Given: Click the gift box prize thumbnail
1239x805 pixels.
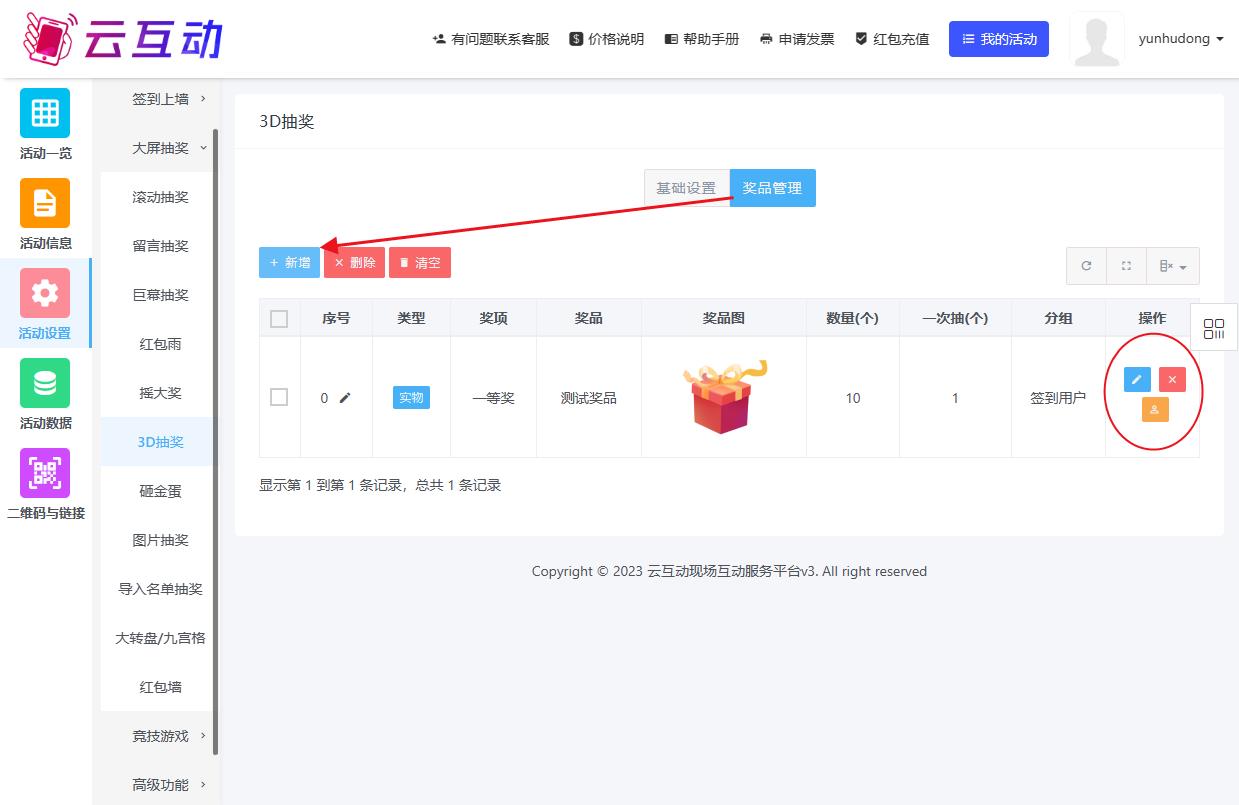Looking at the screenshot, I should (723, 397).
